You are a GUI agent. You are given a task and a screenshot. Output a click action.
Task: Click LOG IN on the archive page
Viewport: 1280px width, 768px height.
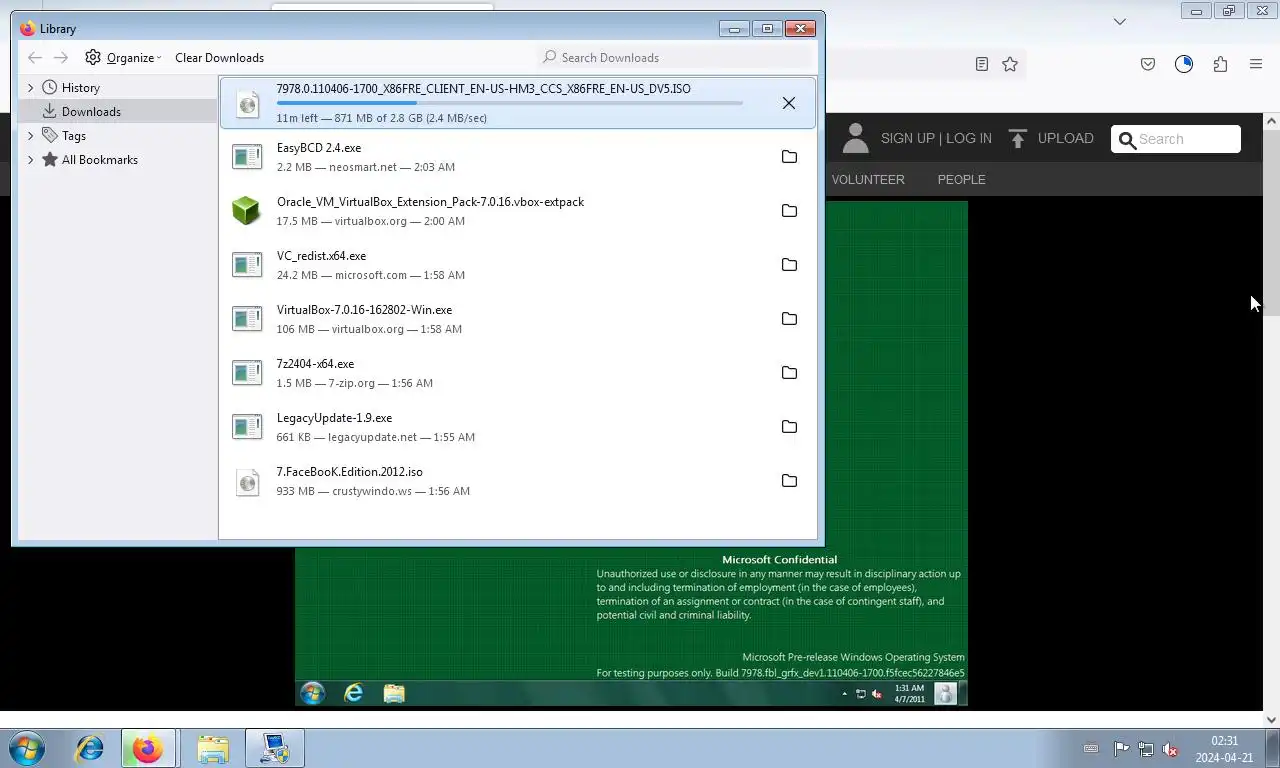coord(968,139)
